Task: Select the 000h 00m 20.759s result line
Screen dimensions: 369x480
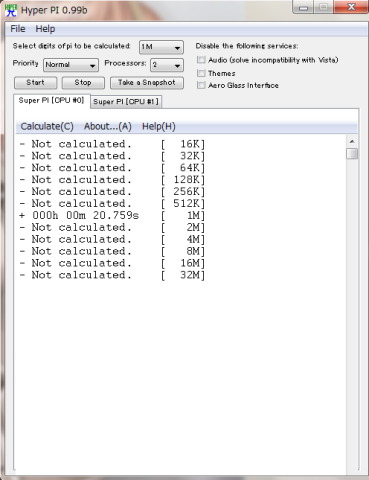Action: [x=112, y=215]
